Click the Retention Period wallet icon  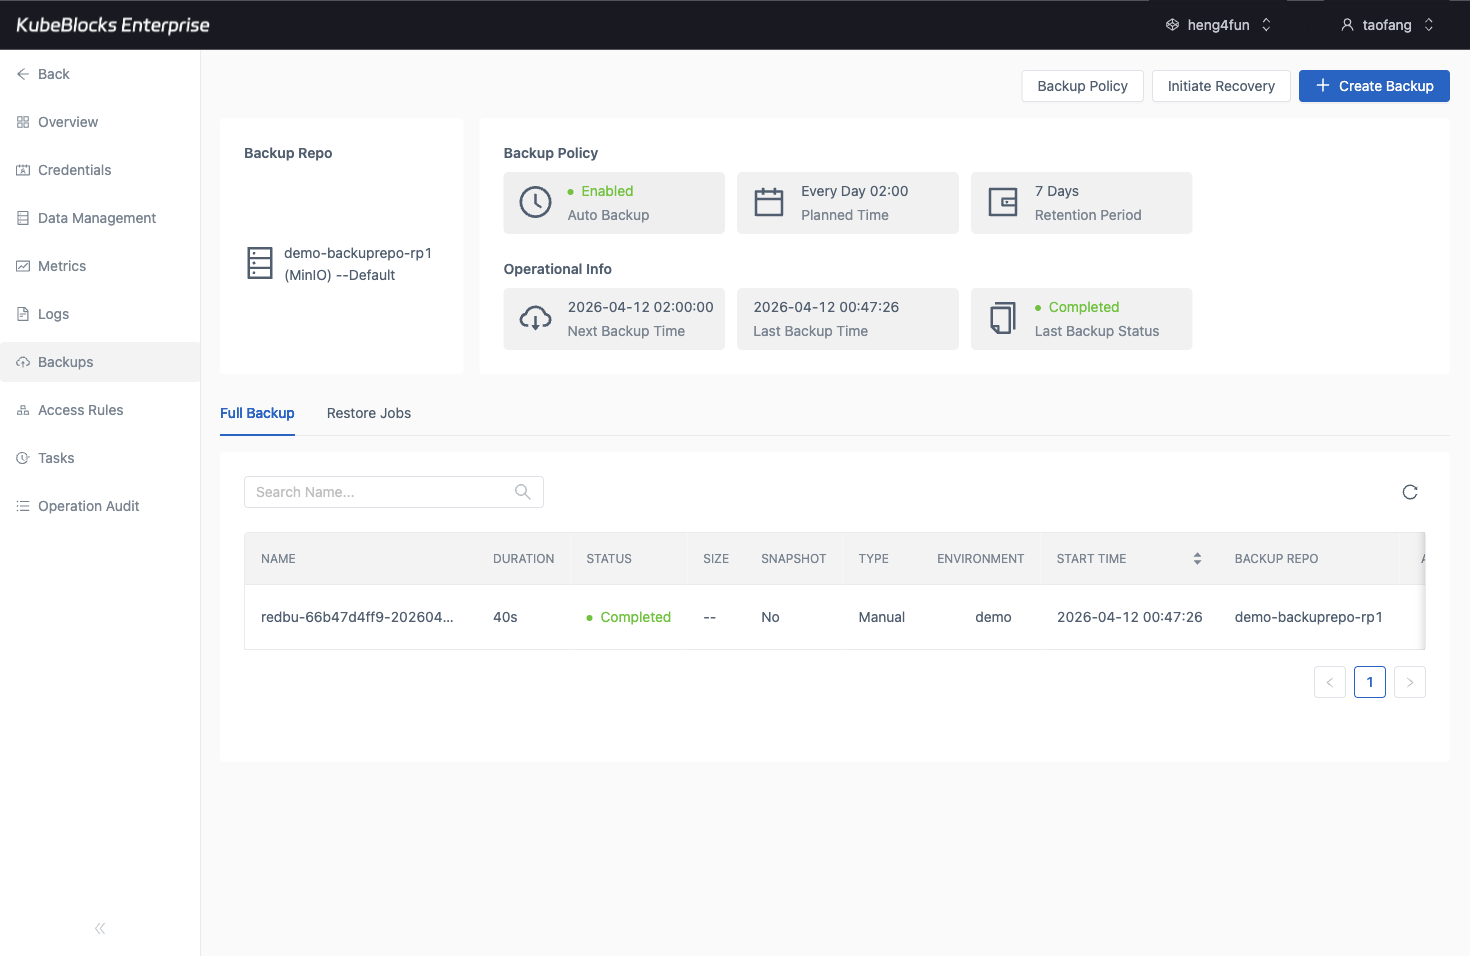1003,203
